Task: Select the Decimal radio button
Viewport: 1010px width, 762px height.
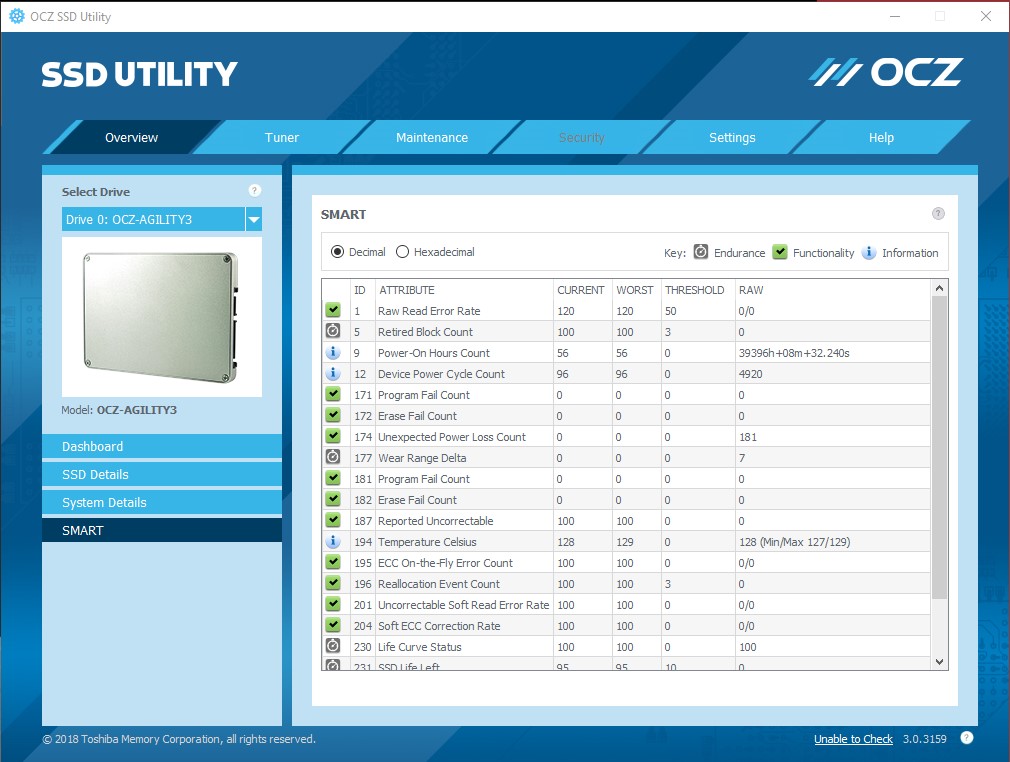Action: pyautogui.click(x=338, y=252)
